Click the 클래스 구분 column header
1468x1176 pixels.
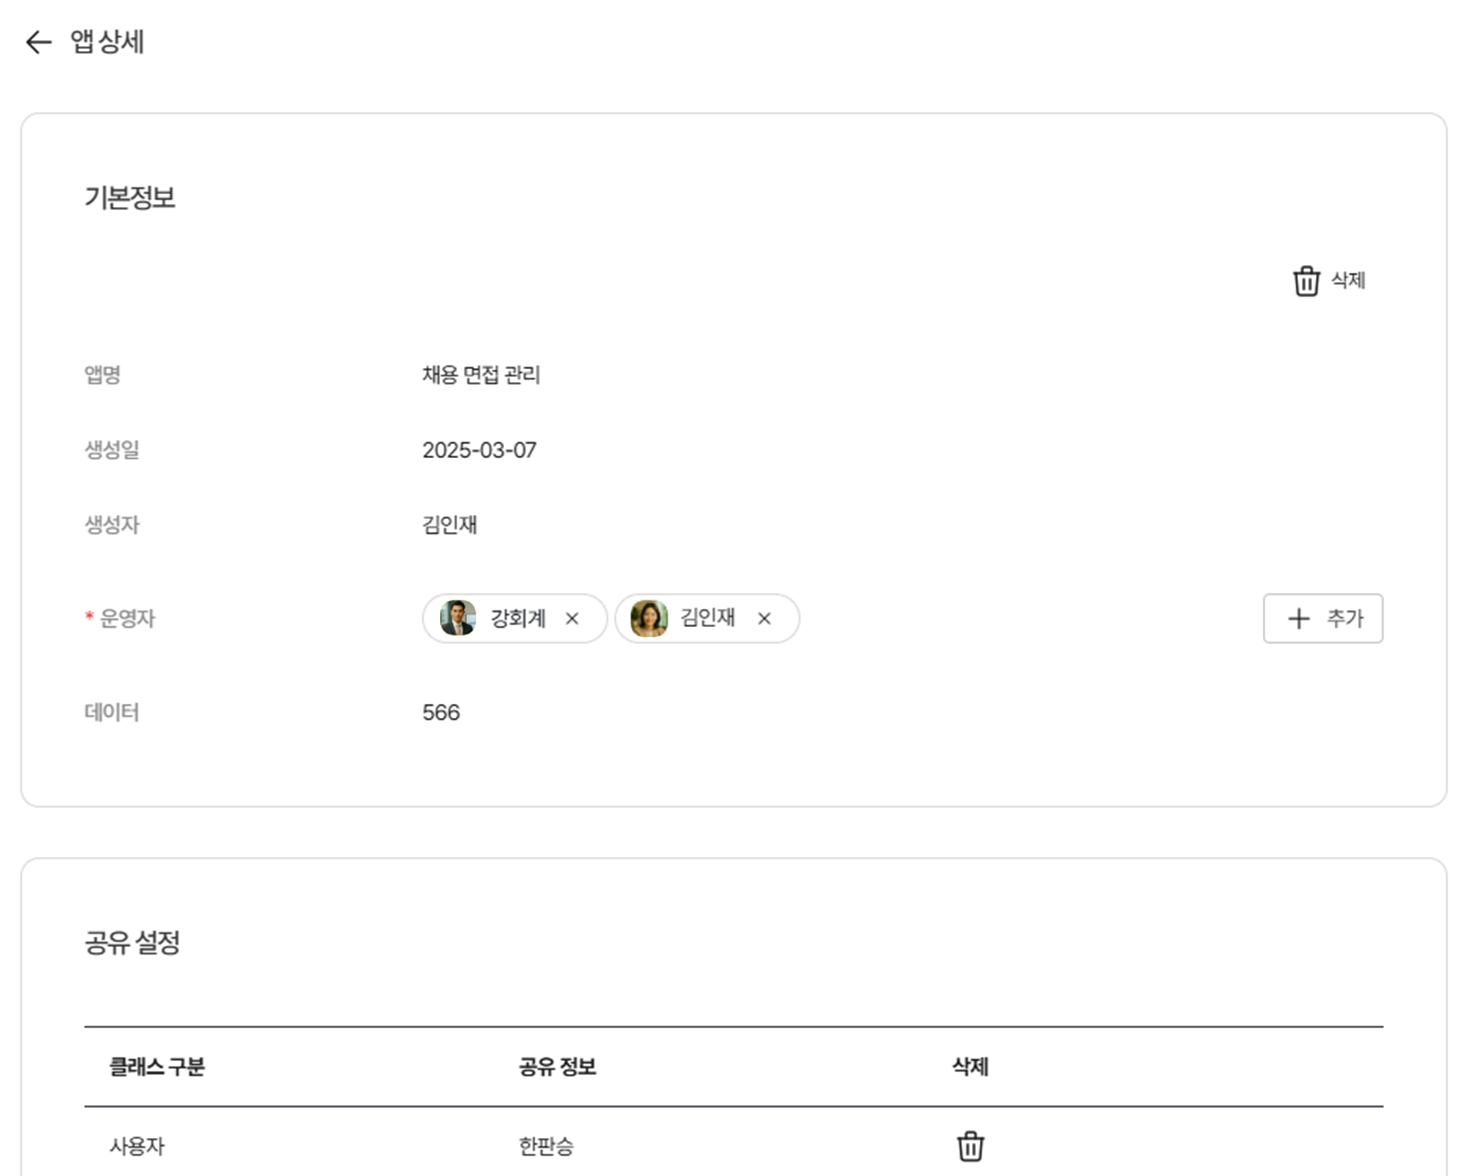click(157, 1067)
